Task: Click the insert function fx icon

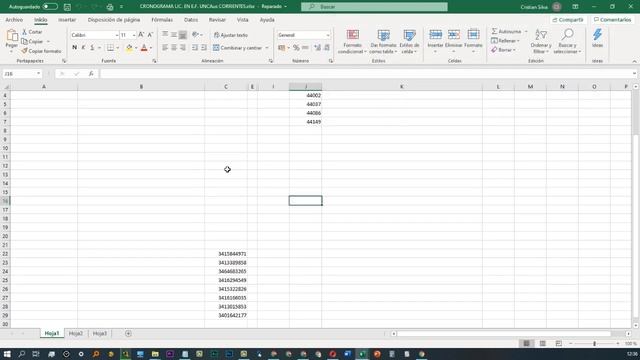Action: coord(91,73)
